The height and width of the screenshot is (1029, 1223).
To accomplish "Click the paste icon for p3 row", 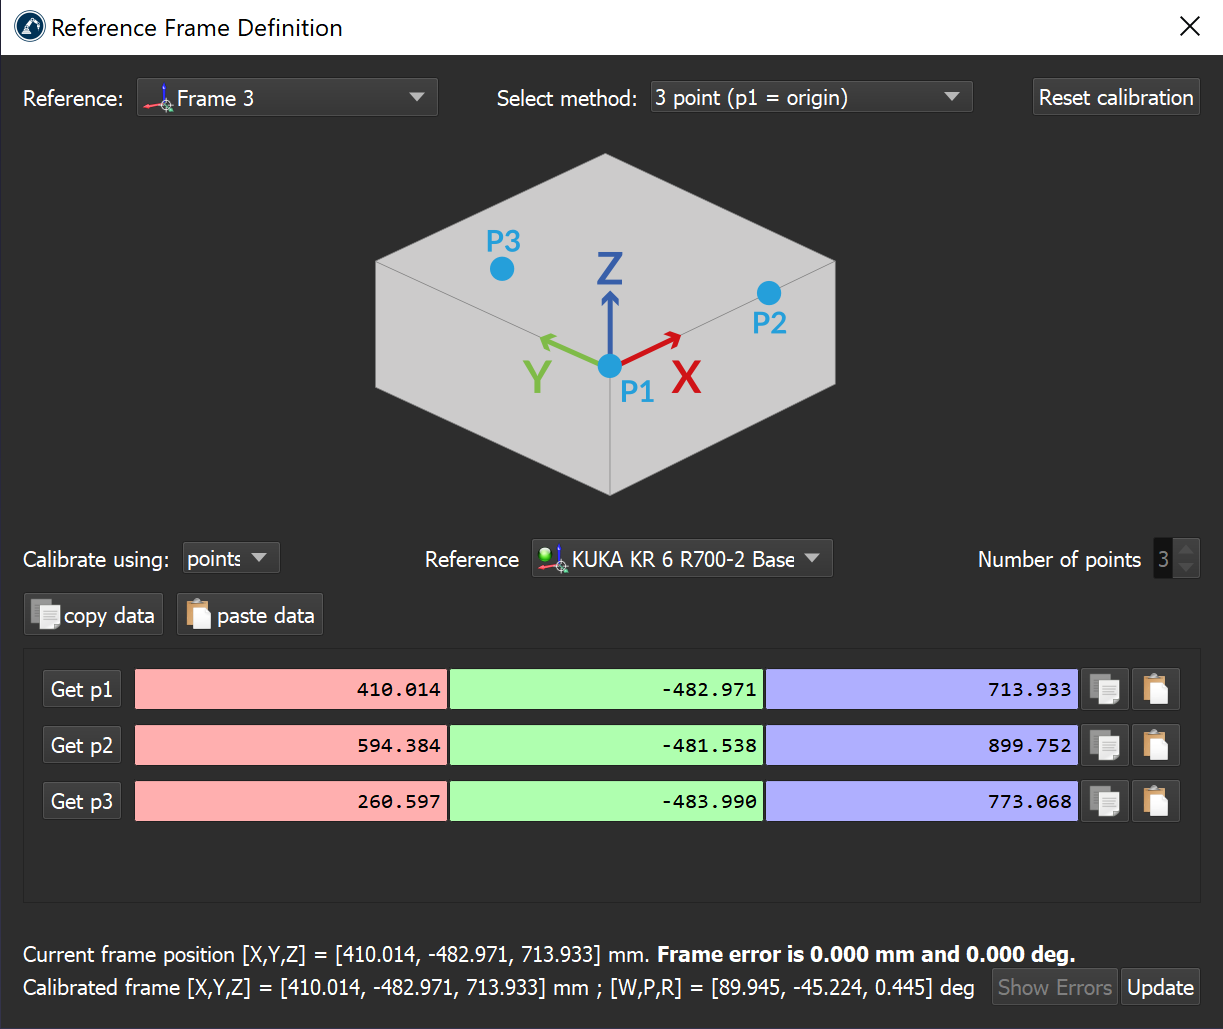I will click(1155, 801).
